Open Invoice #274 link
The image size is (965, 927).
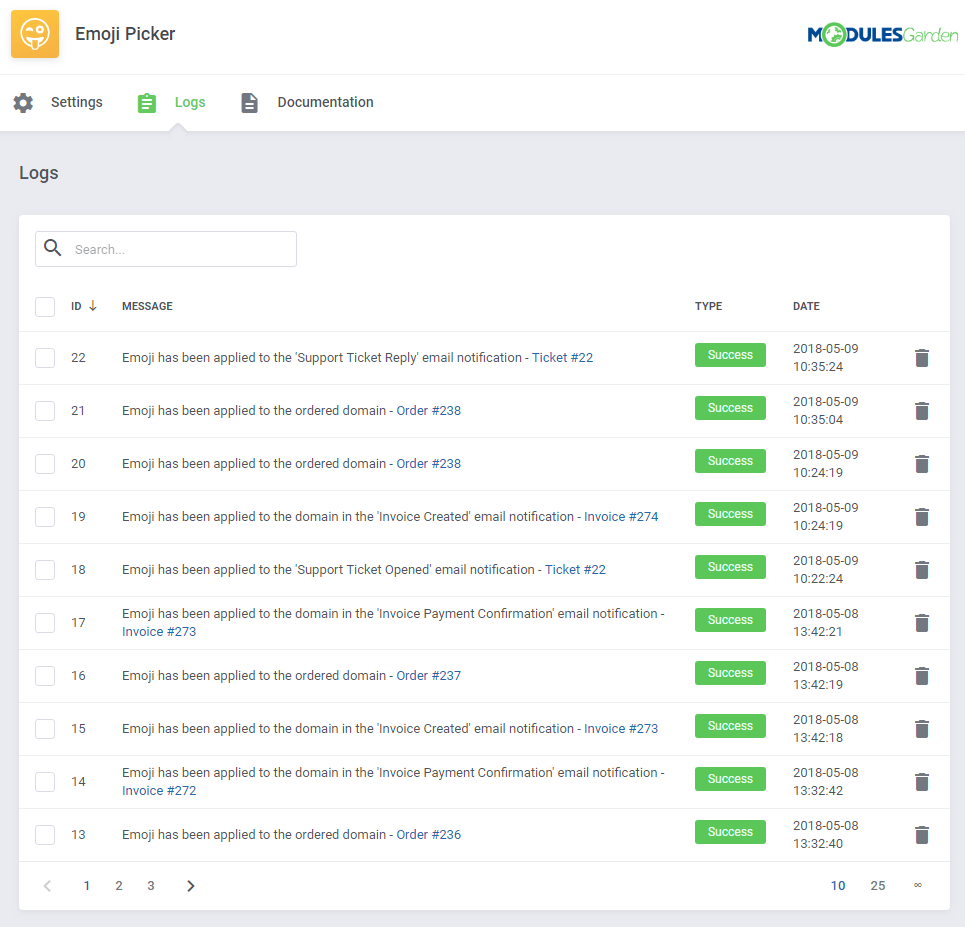click(x=621, y=516)
